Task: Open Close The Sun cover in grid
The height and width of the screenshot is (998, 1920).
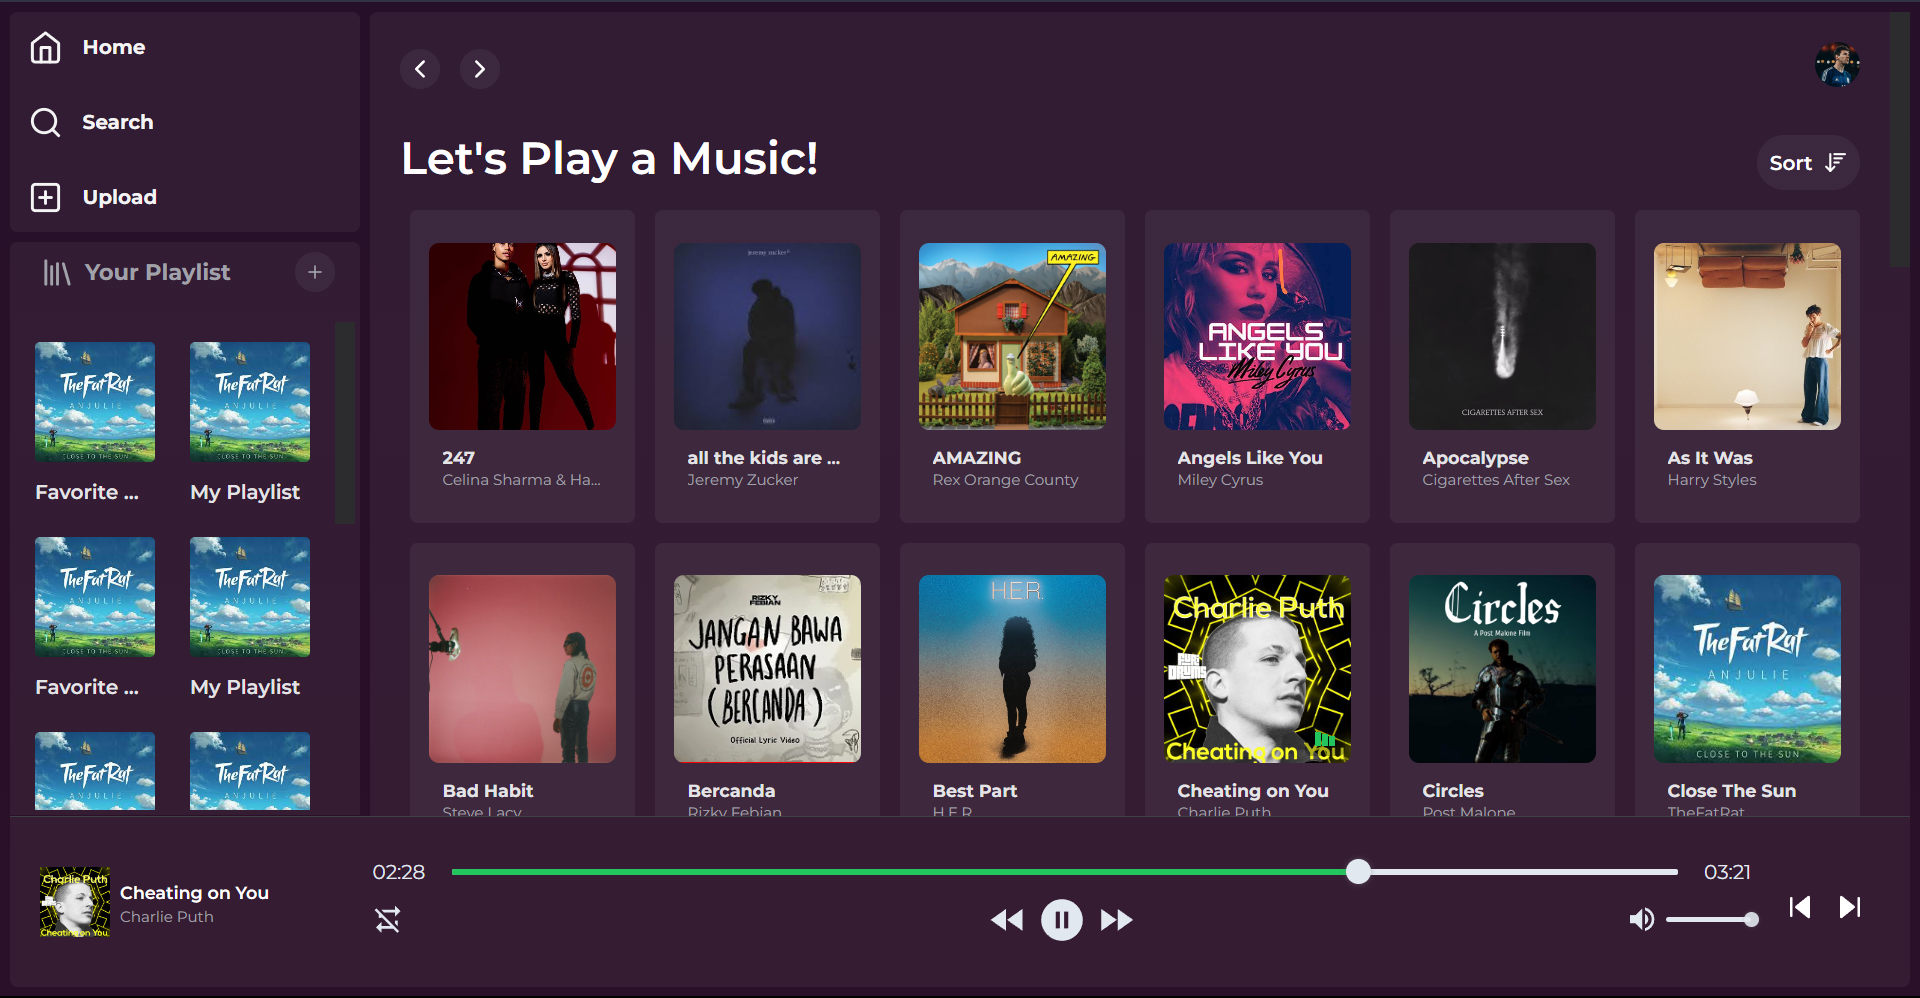Action: 1747,669
